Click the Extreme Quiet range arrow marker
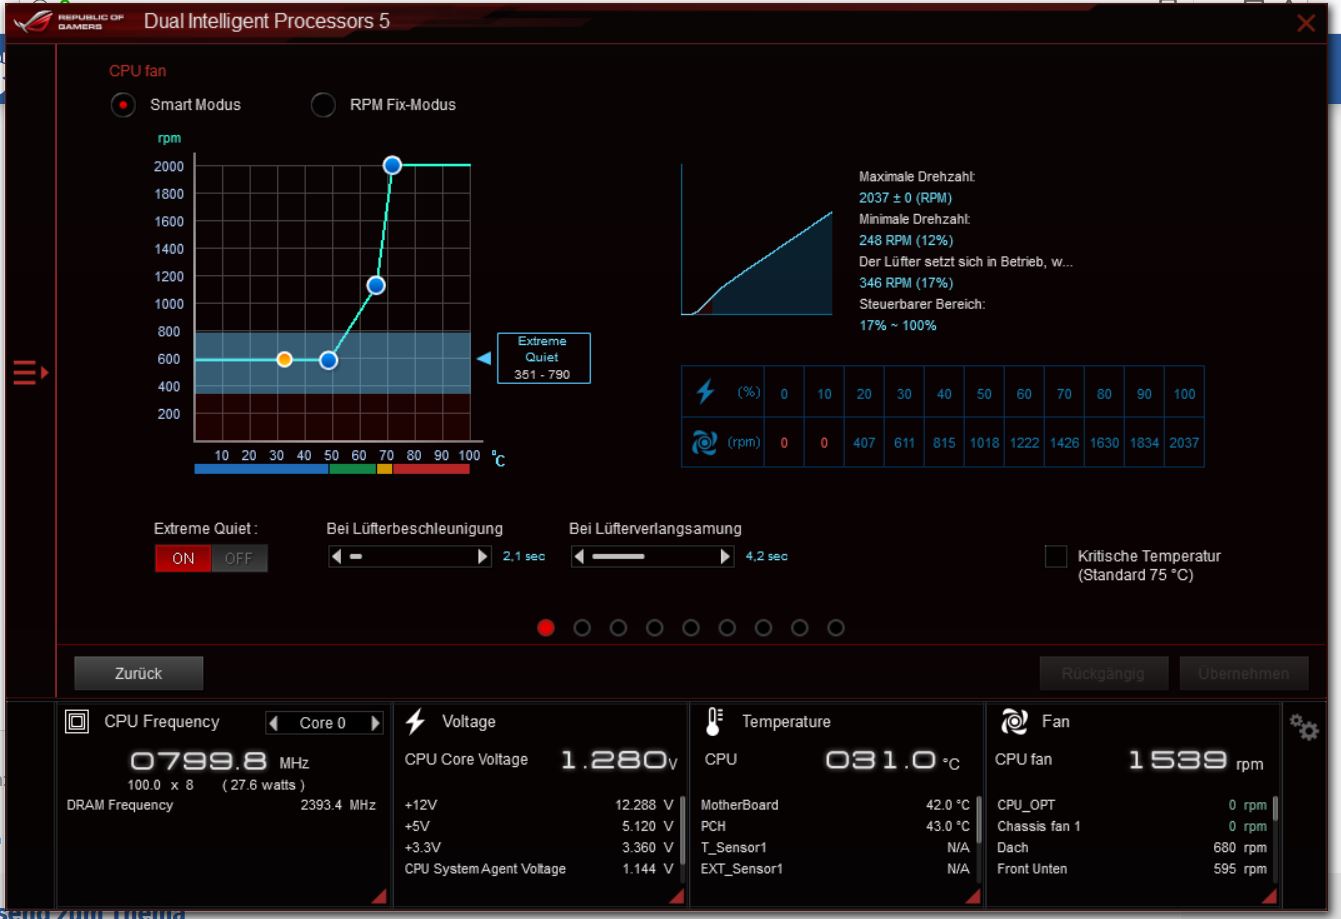The width and height of the screenshot is (1341, 919). pos(484,358)
